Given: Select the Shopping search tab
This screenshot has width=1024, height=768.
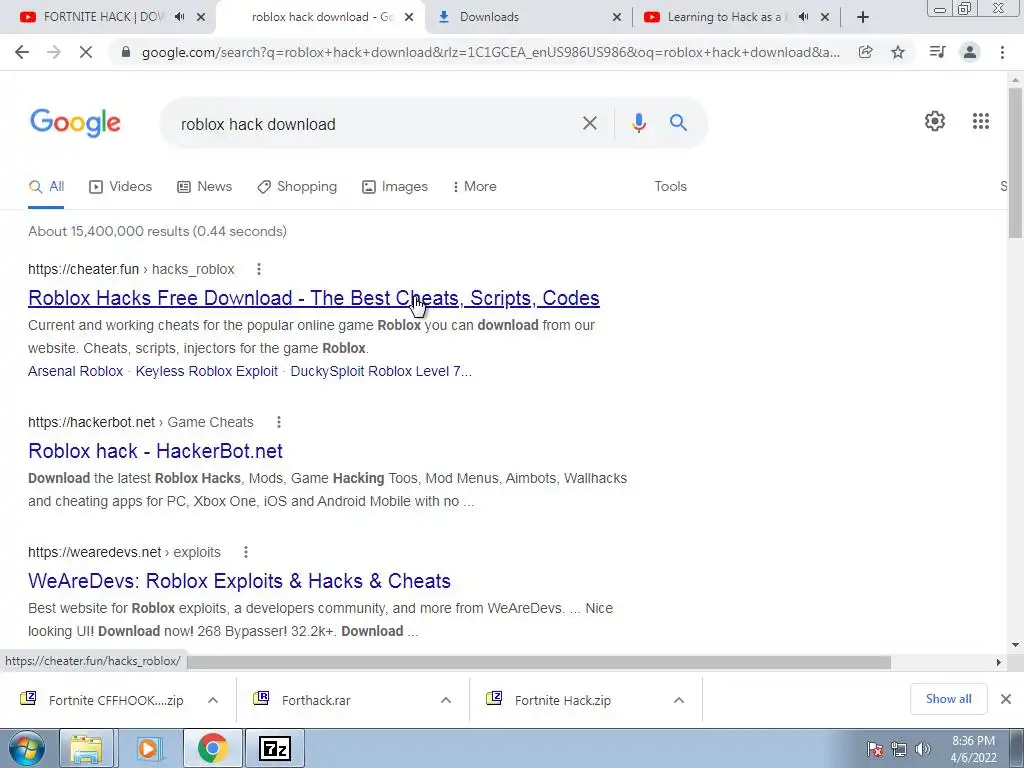Looking at the screenshot, I should 297,186.
